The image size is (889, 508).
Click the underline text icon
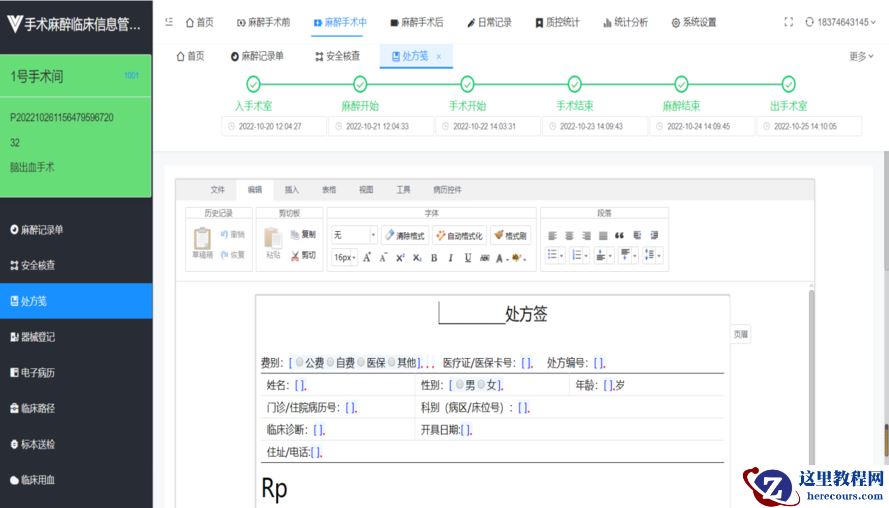467,258
